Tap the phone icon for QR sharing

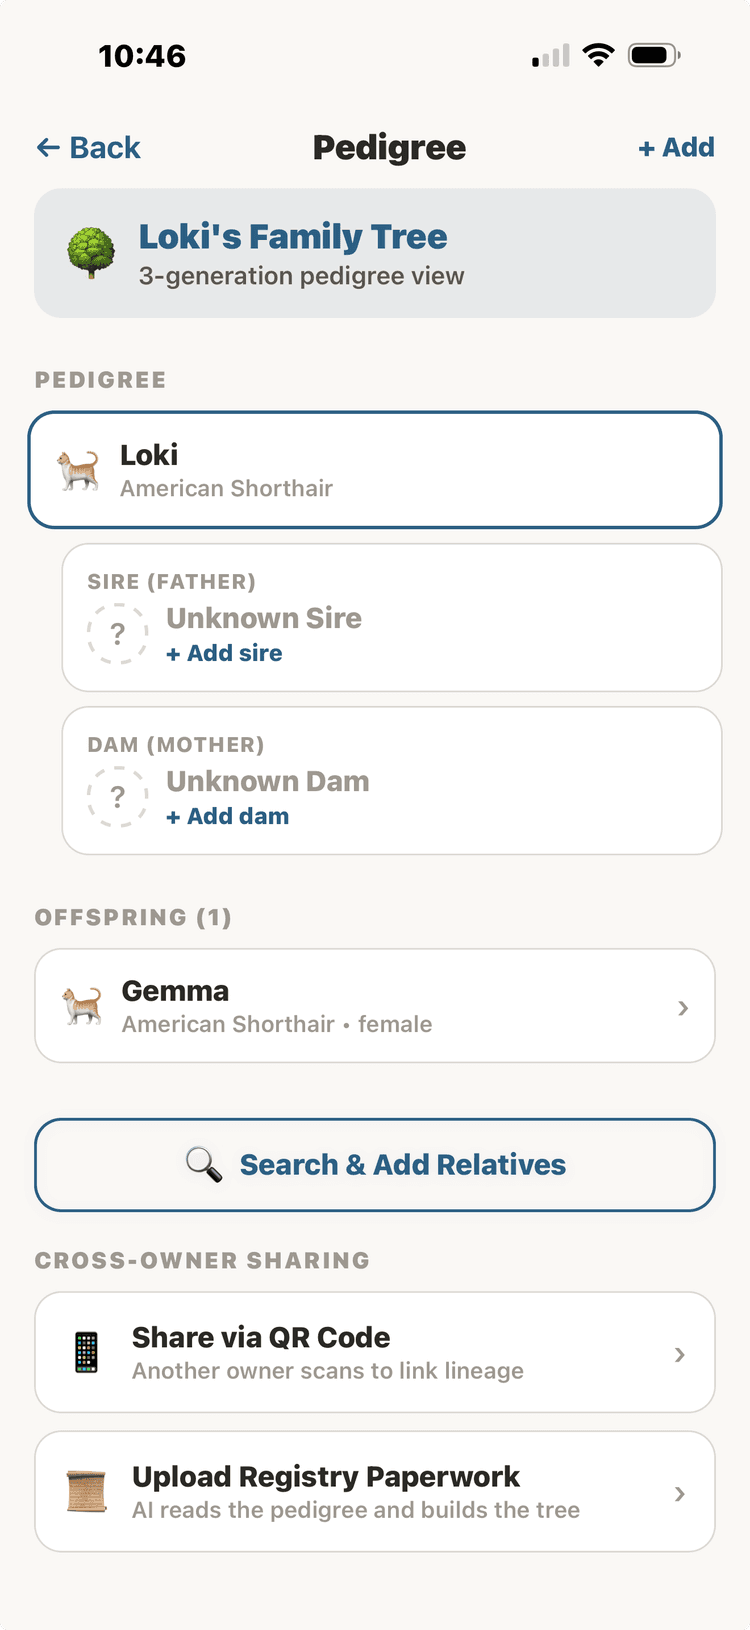pyautogui.click(x=87, y=1353)
